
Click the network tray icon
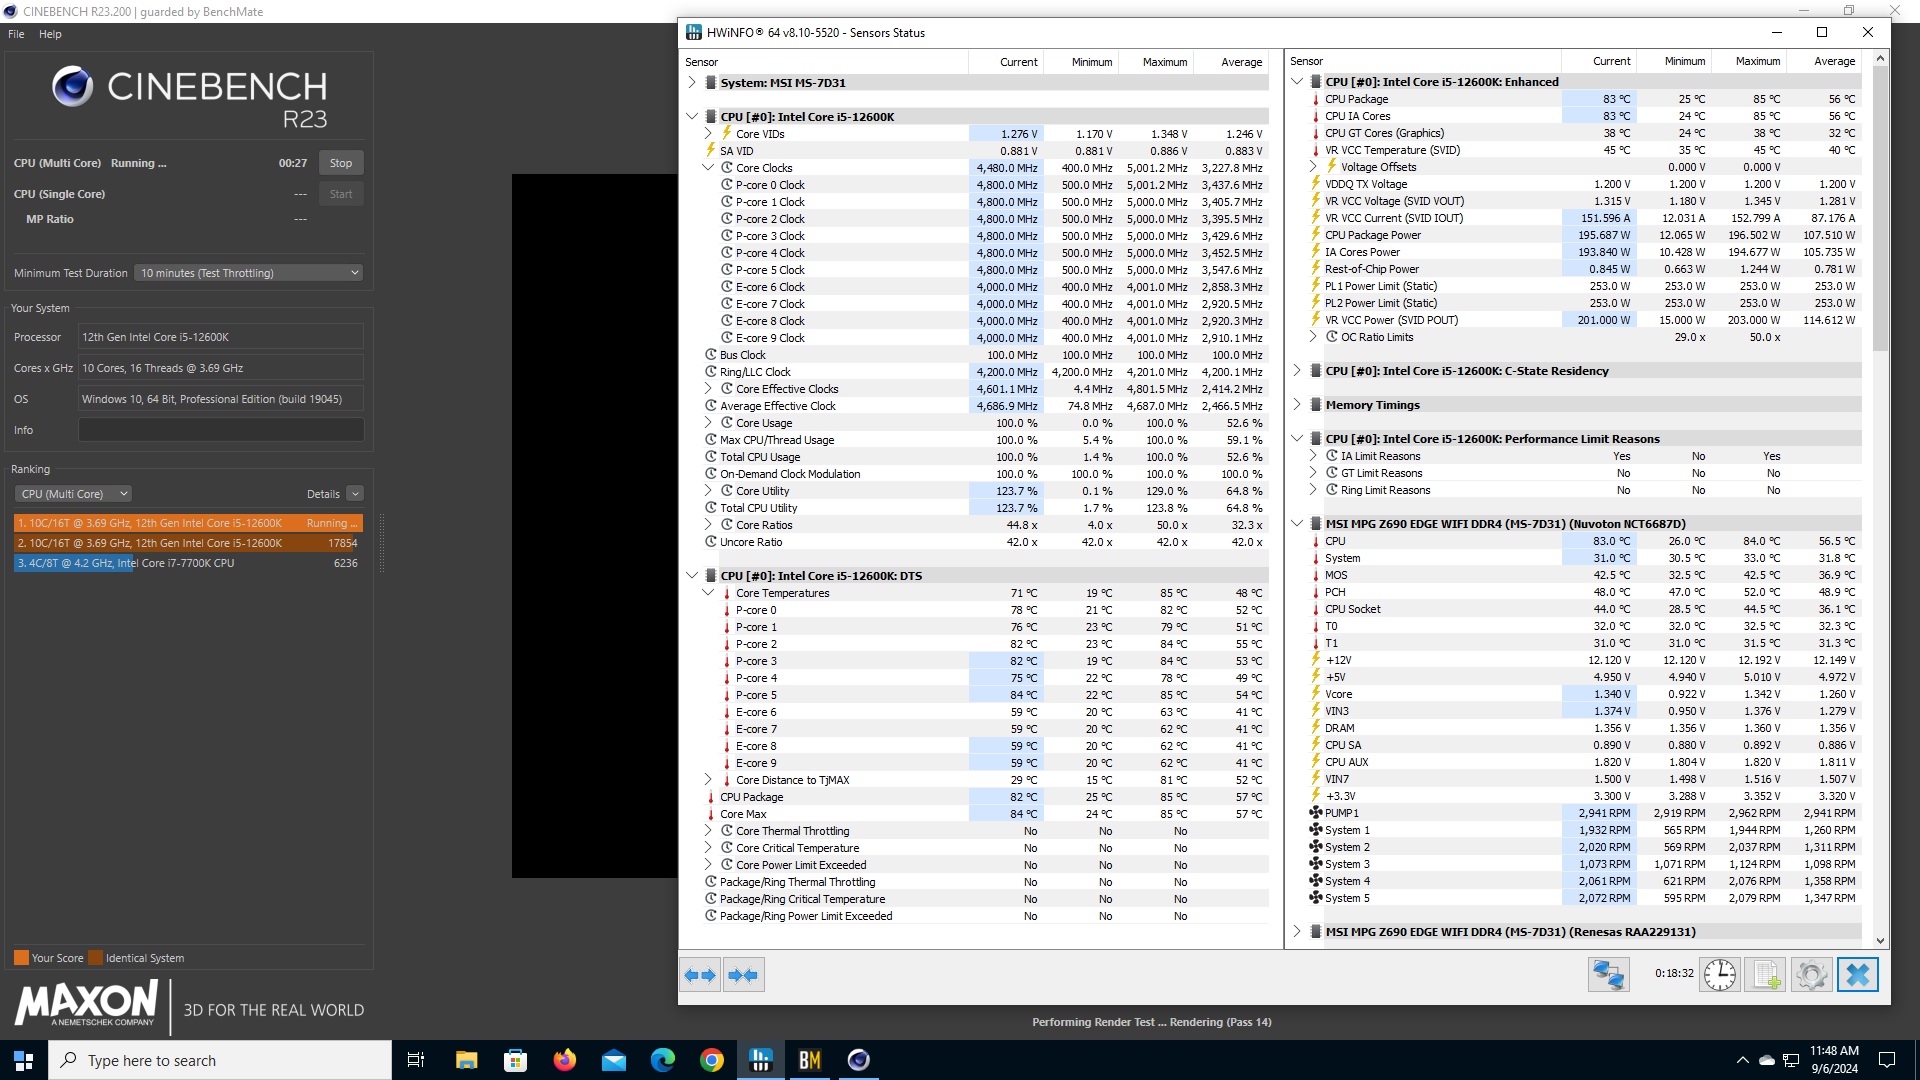click(1791, 1060)
